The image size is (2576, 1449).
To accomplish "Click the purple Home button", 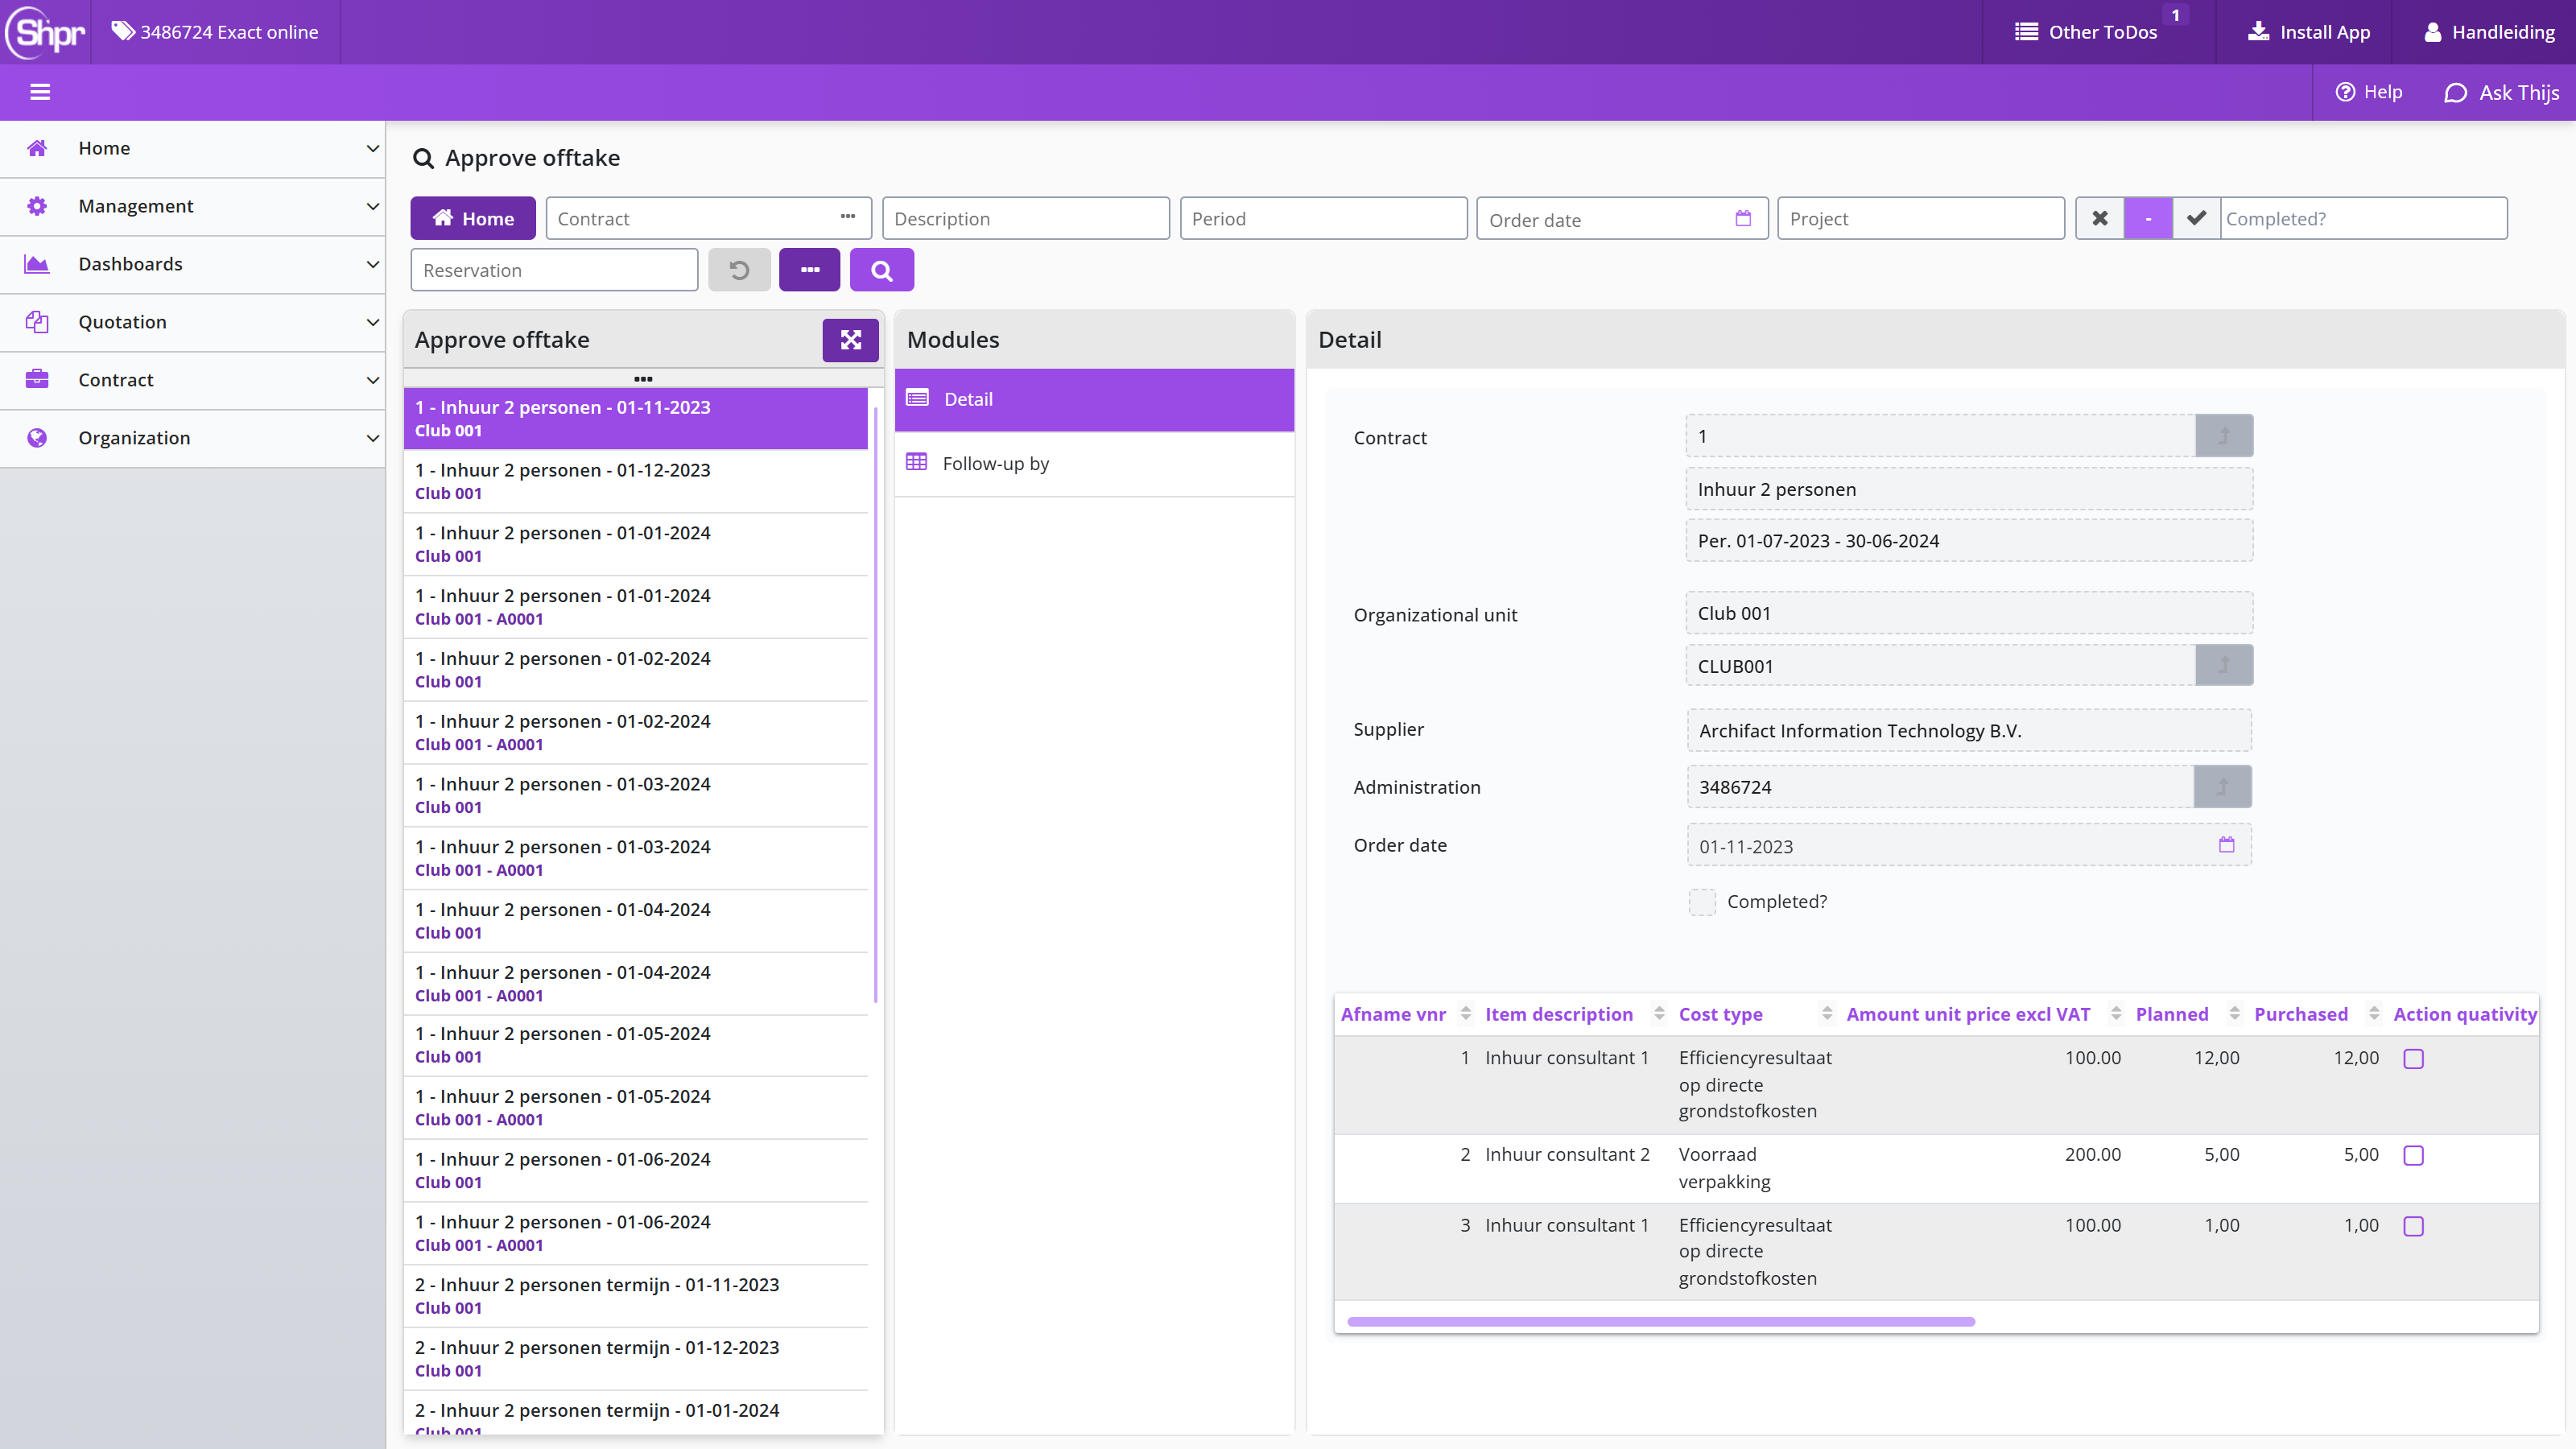I will pyautogui.click(x=473, y=218).
